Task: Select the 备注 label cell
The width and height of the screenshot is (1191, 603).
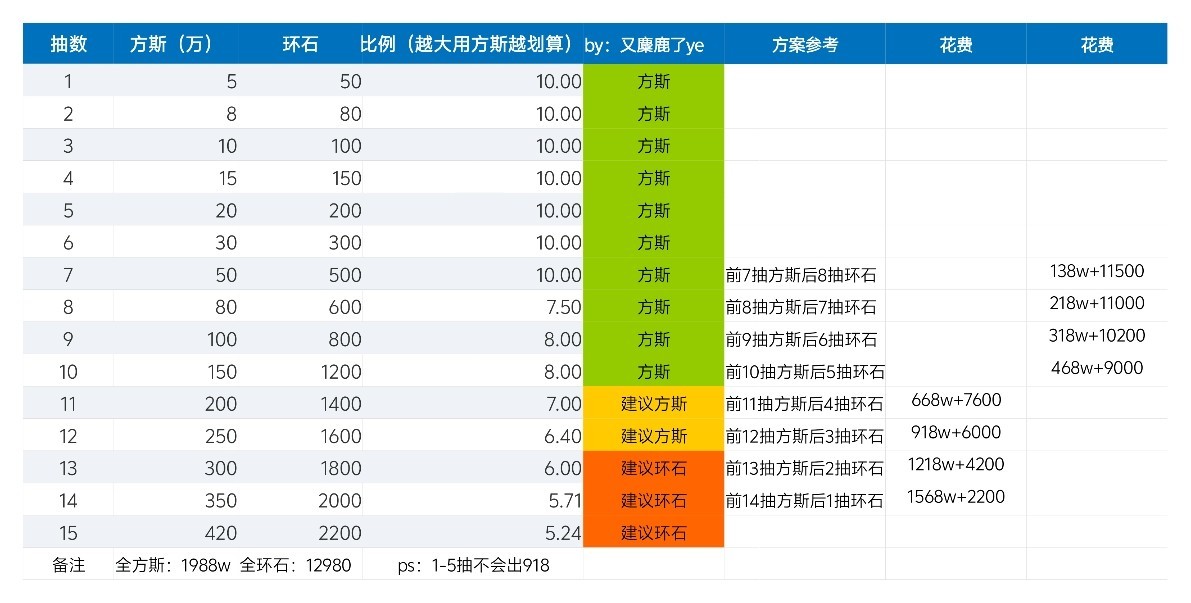Action: pos(68,565)
